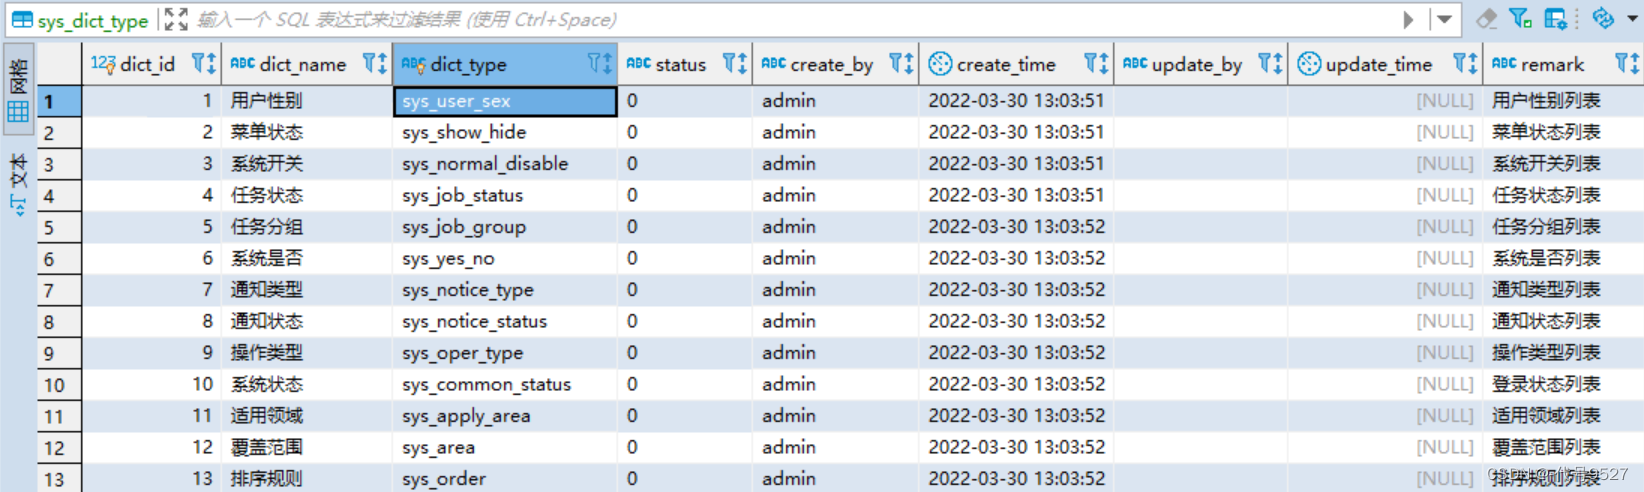Open filter/sort icon on dict_name column
Screen dimensions: 1644x492
374,64
